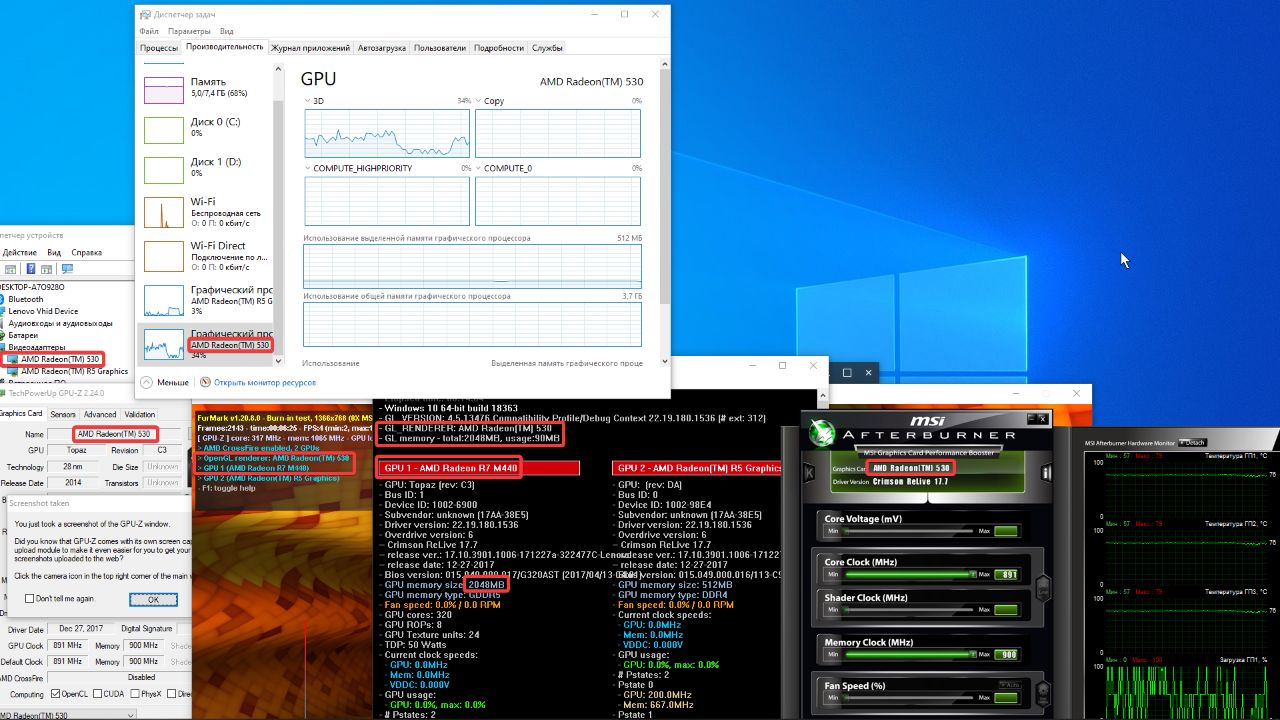Select AMD Radeon(TM) 530 device entry
The height and width of the screenshot is (720, 1280).
coord(60,359)
